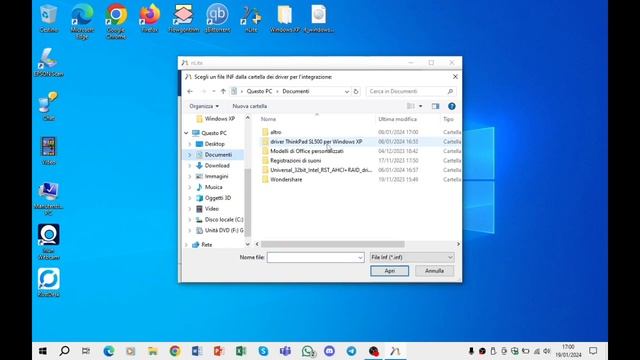Open the blue help icon
The image size is (640, 360).
pyautogui.click(x=451, y=106)
